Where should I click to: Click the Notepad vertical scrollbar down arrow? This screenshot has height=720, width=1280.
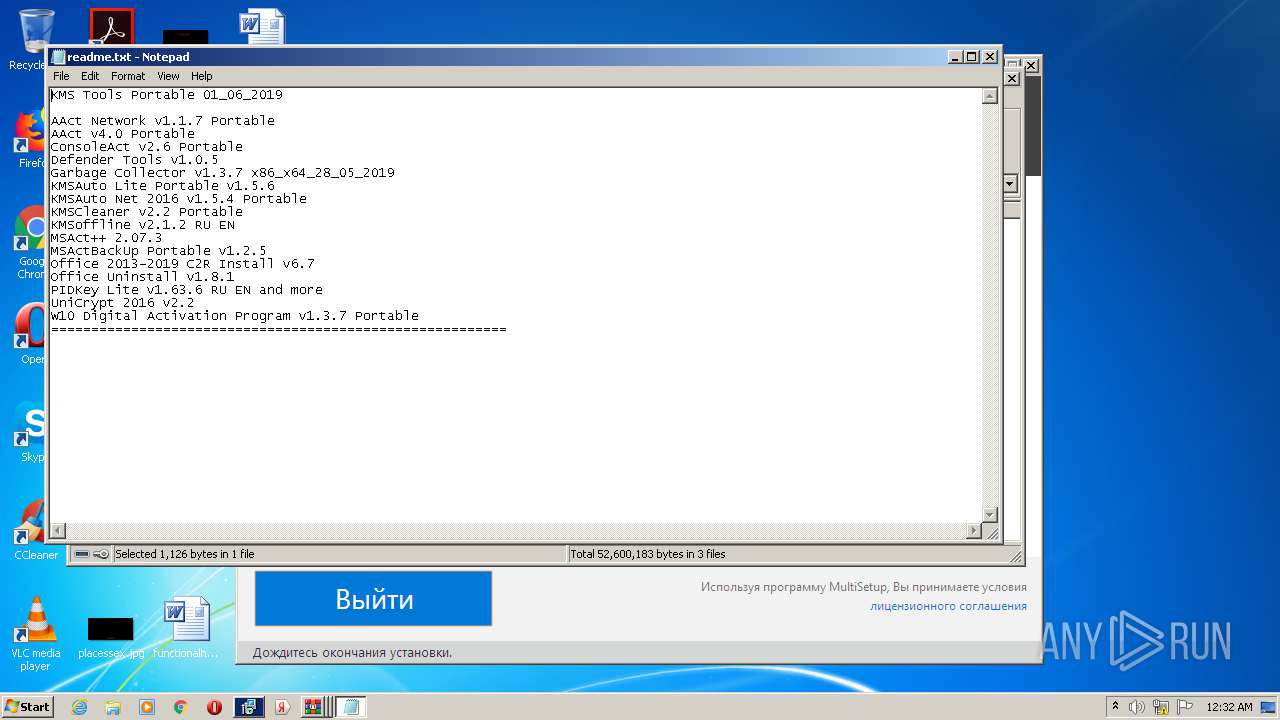point(990,514)
